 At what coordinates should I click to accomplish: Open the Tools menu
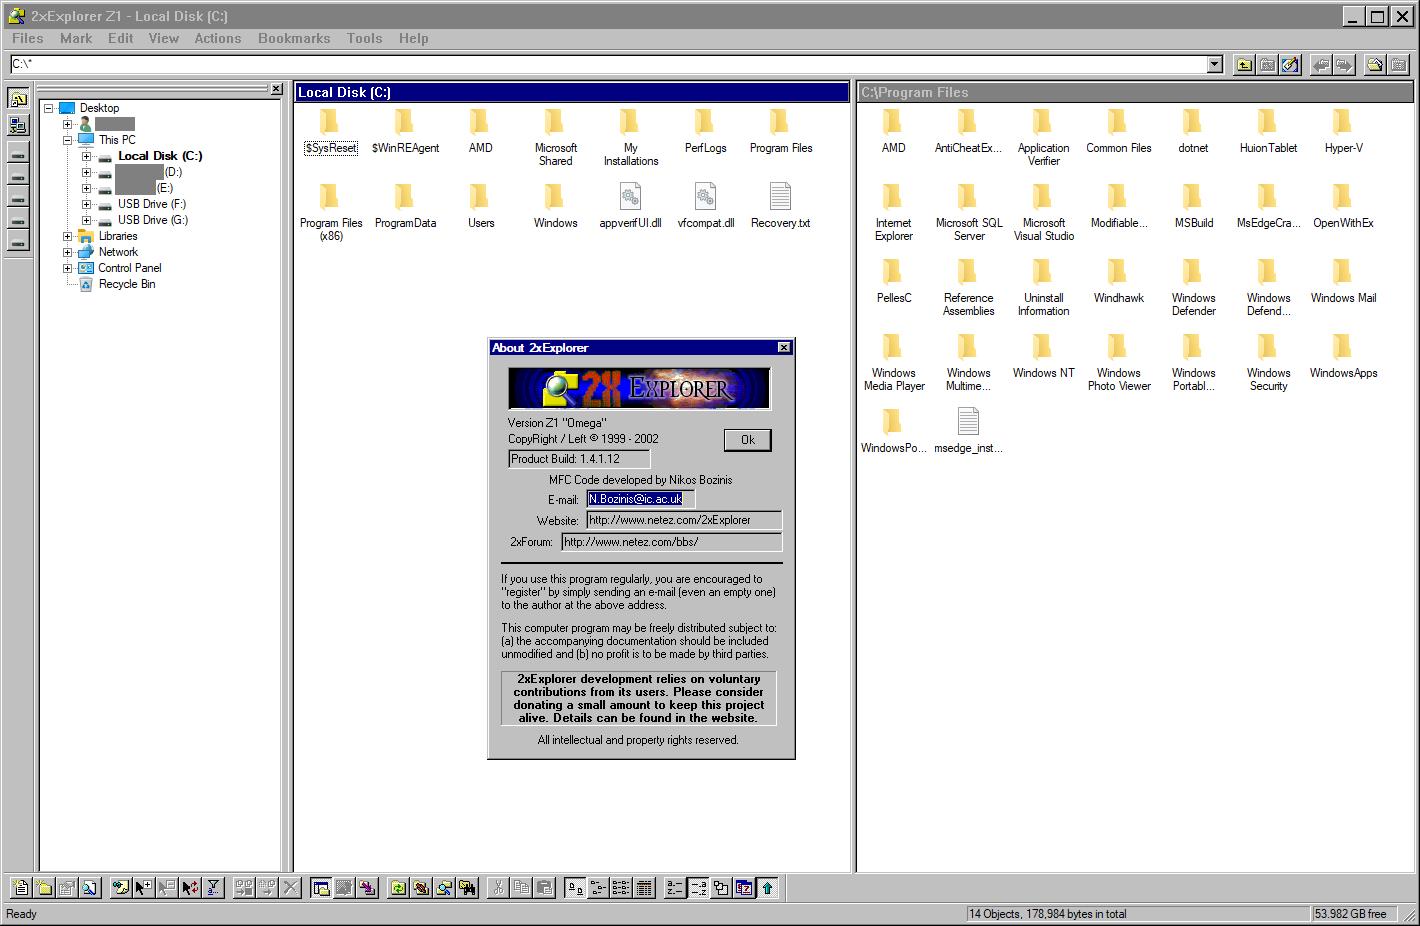365,38
